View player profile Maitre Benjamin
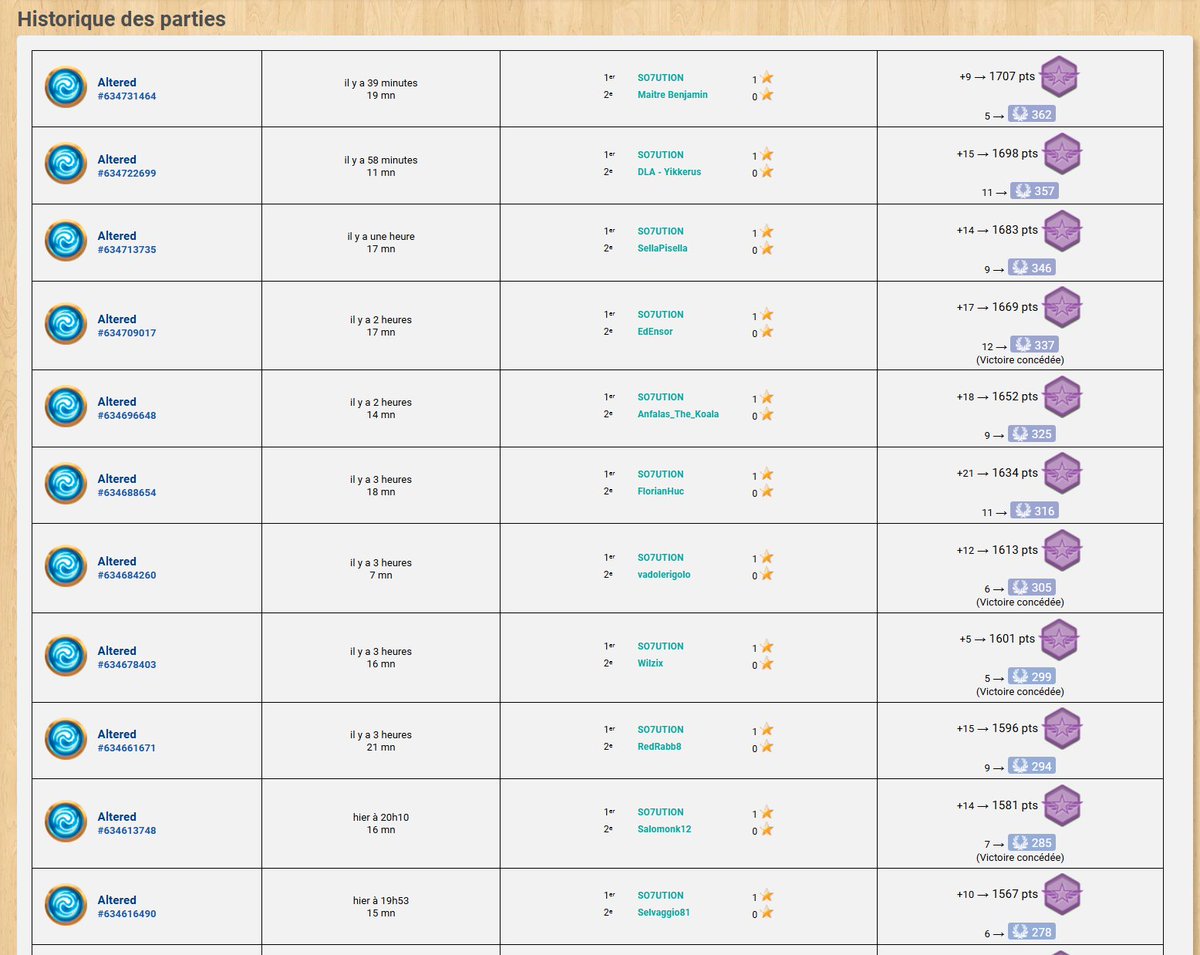 pyautogui.click(x=672, y=95)
